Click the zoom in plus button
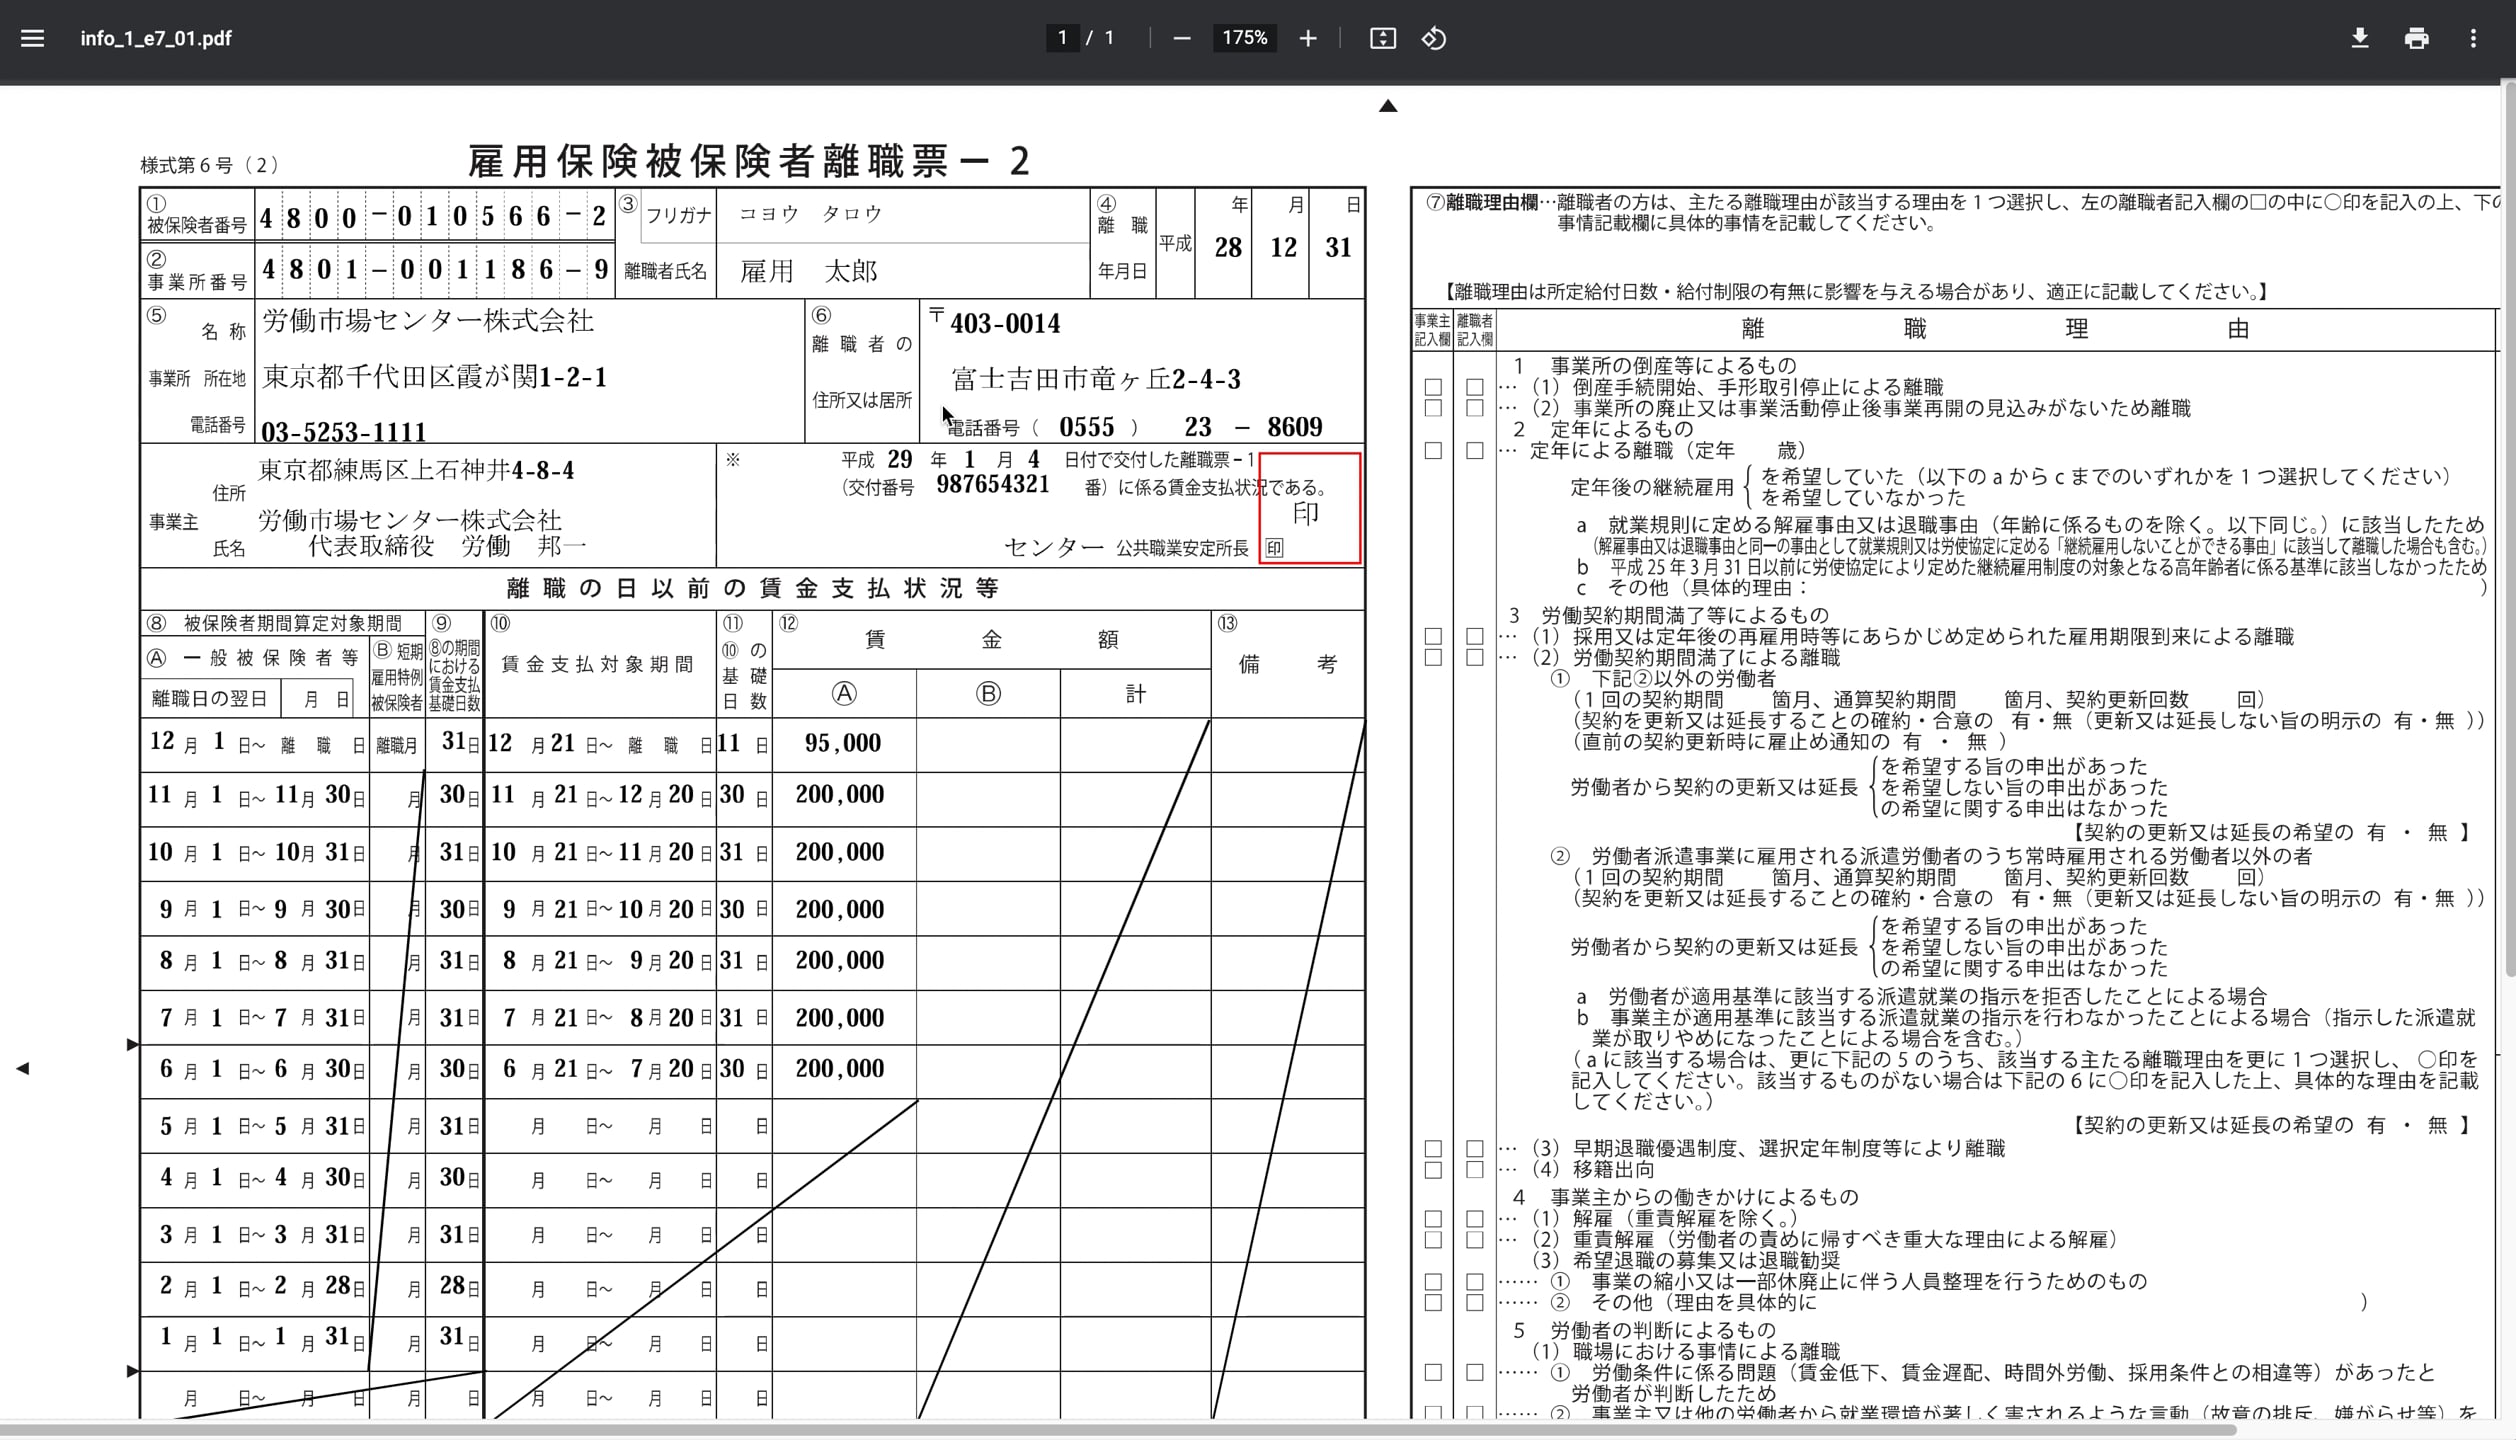This screenshot has height=1440, width=2516. (x=1308, y=38)
